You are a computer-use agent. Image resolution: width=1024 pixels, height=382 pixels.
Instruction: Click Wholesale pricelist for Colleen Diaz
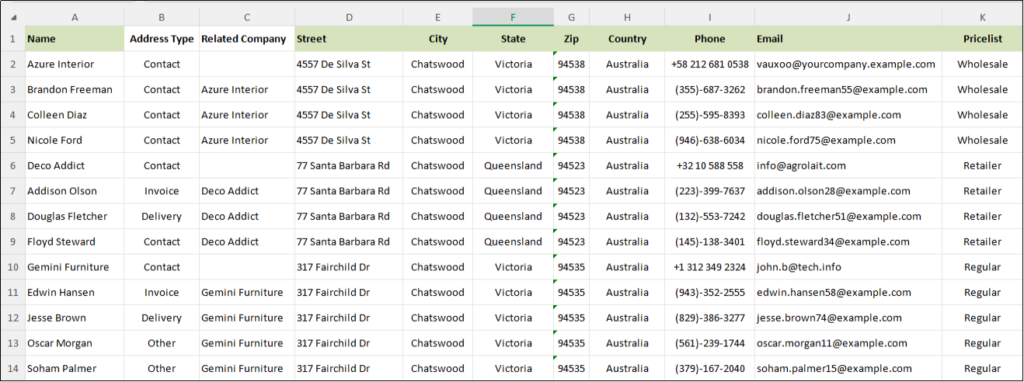tap(982, 115)
